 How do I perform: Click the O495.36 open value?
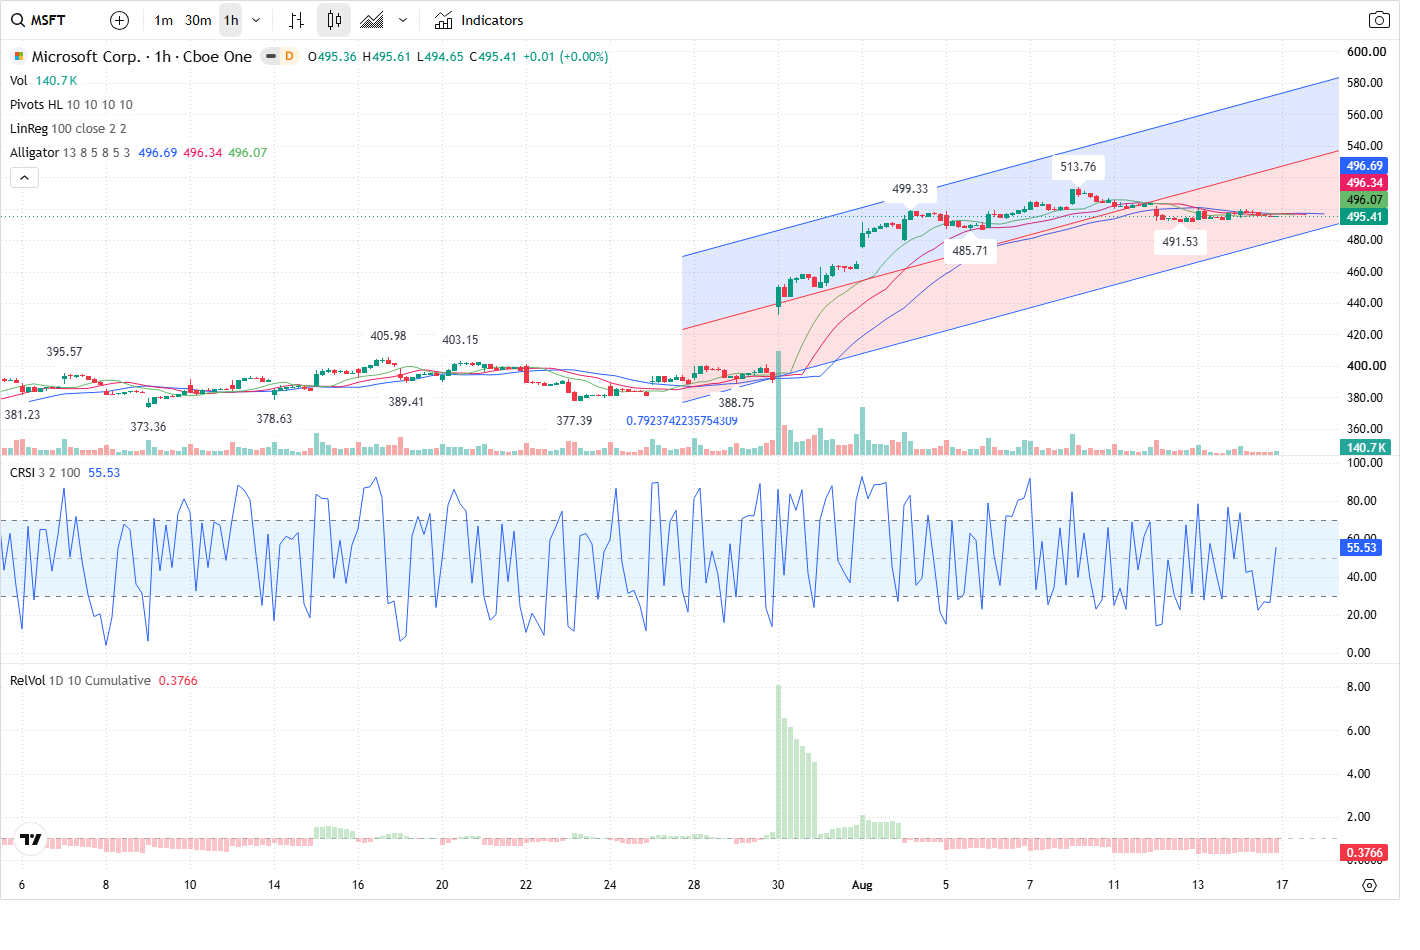tap(332, 57)
